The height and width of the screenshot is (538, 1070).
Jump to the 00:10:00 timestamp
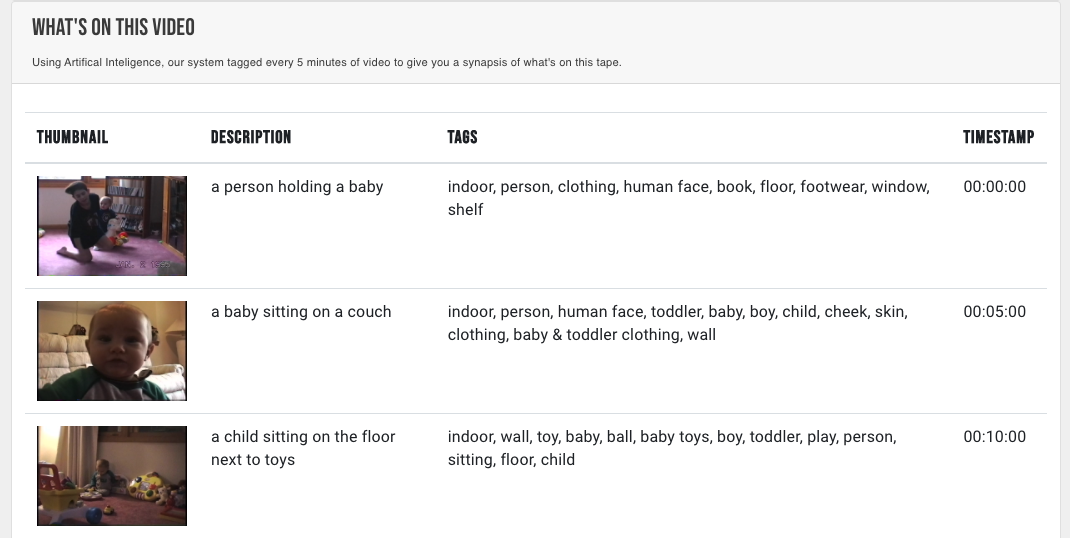994,437
